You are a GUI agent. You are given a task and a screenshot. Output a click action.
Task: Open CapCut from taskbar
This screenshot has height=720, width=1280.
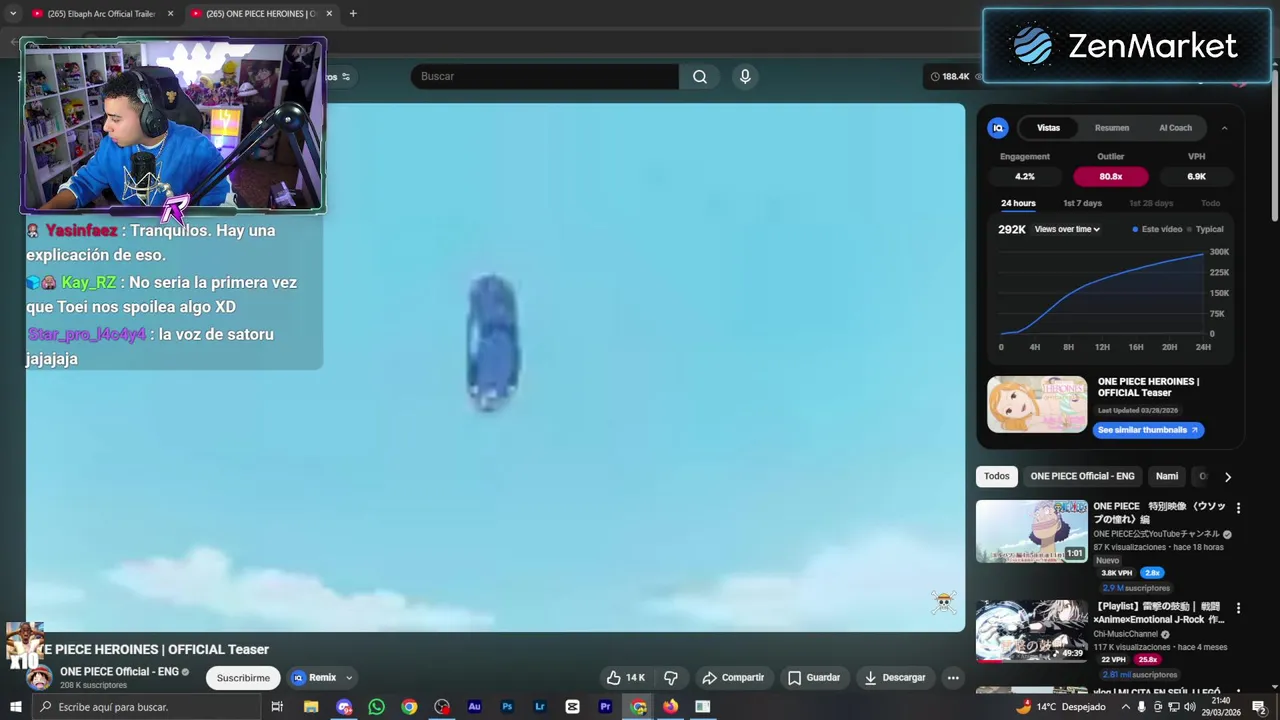(572, 707)
